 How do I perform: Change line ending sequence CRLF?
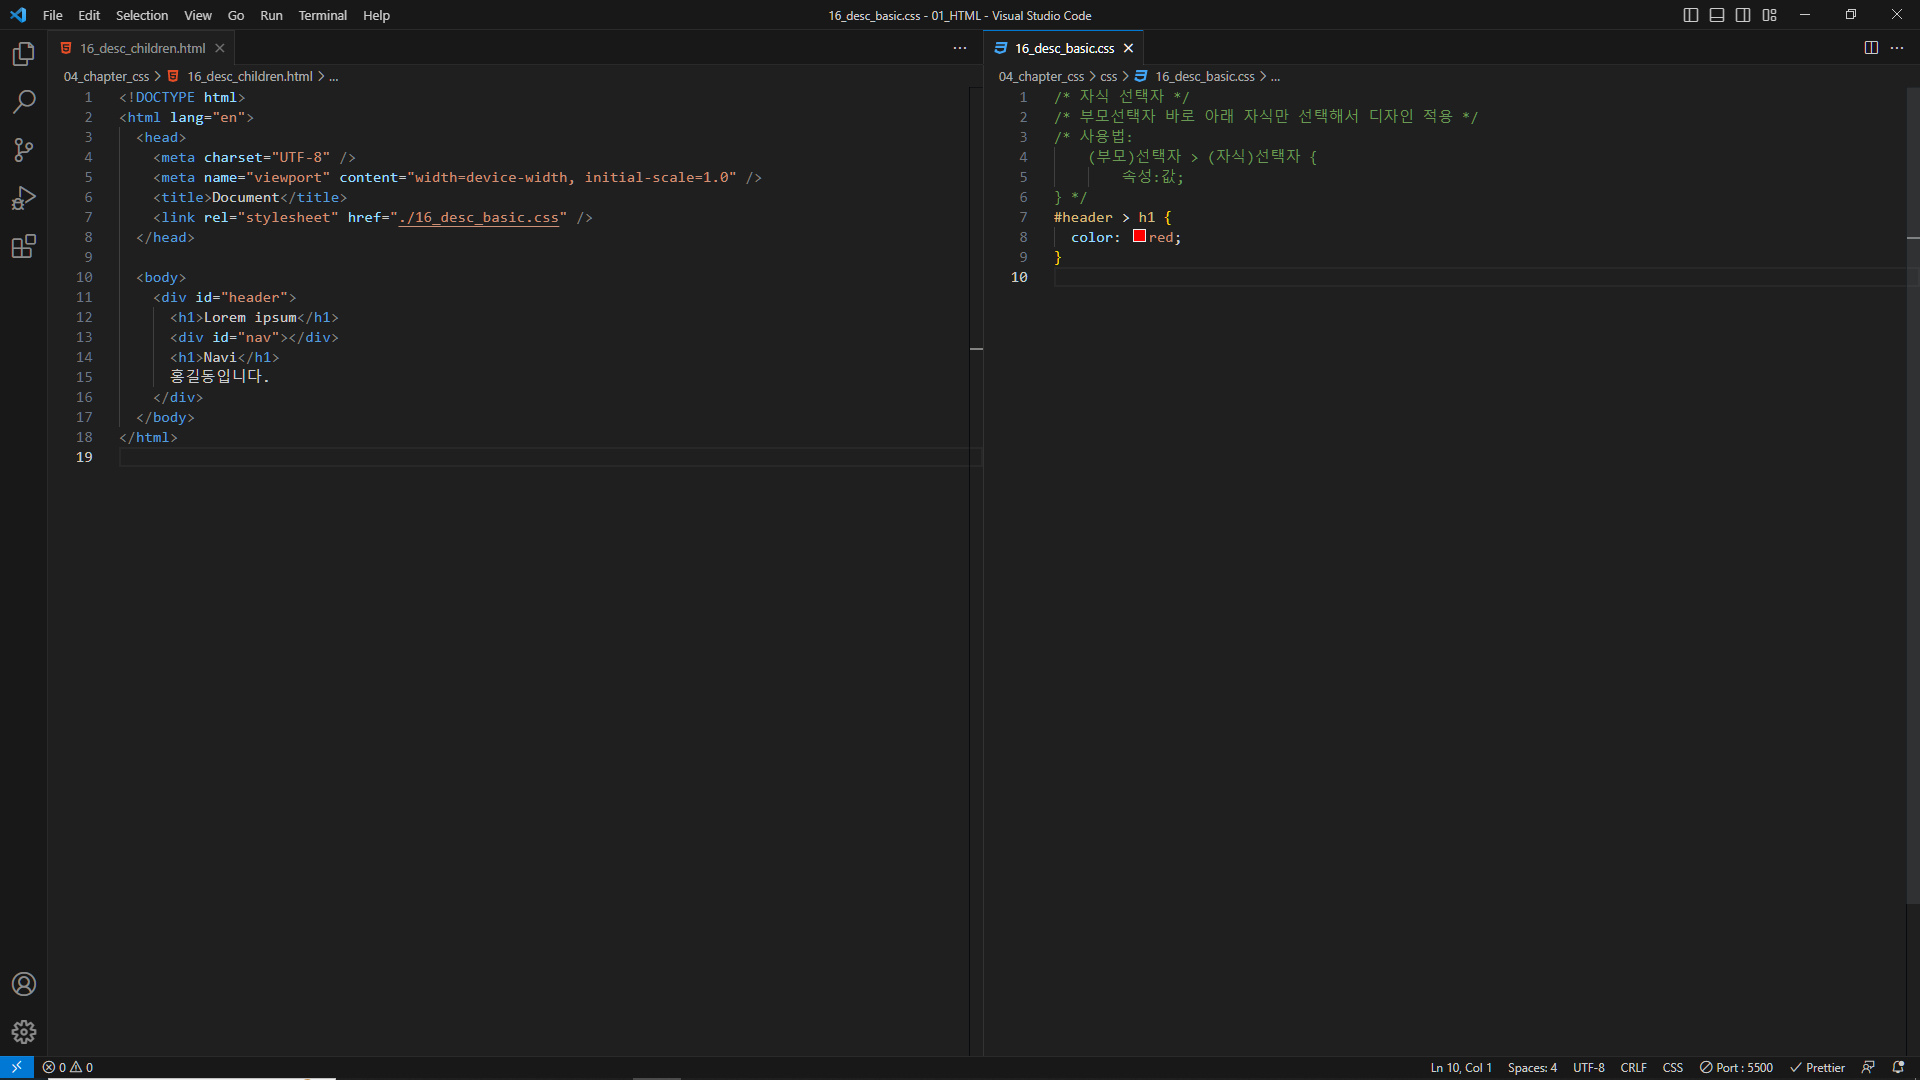1633,1067
